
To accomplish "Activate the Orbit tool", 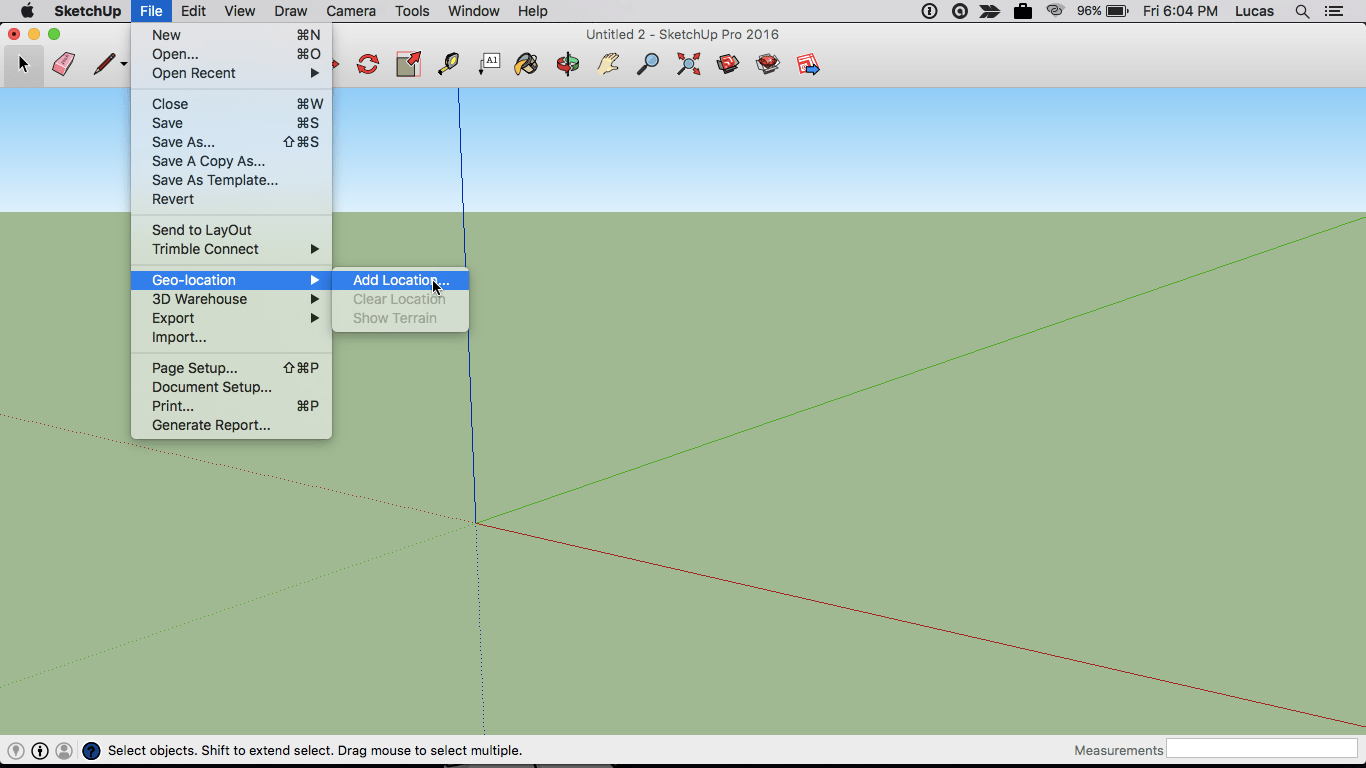I will (x=568, y=65).
